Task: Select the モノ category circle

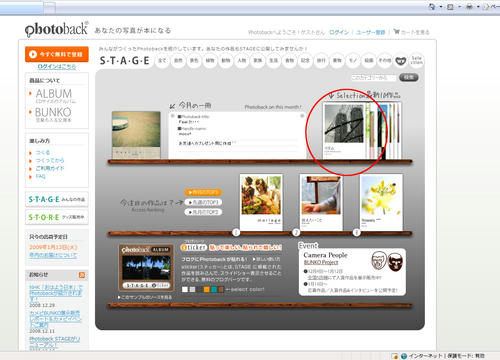Action: click(353, 61)
